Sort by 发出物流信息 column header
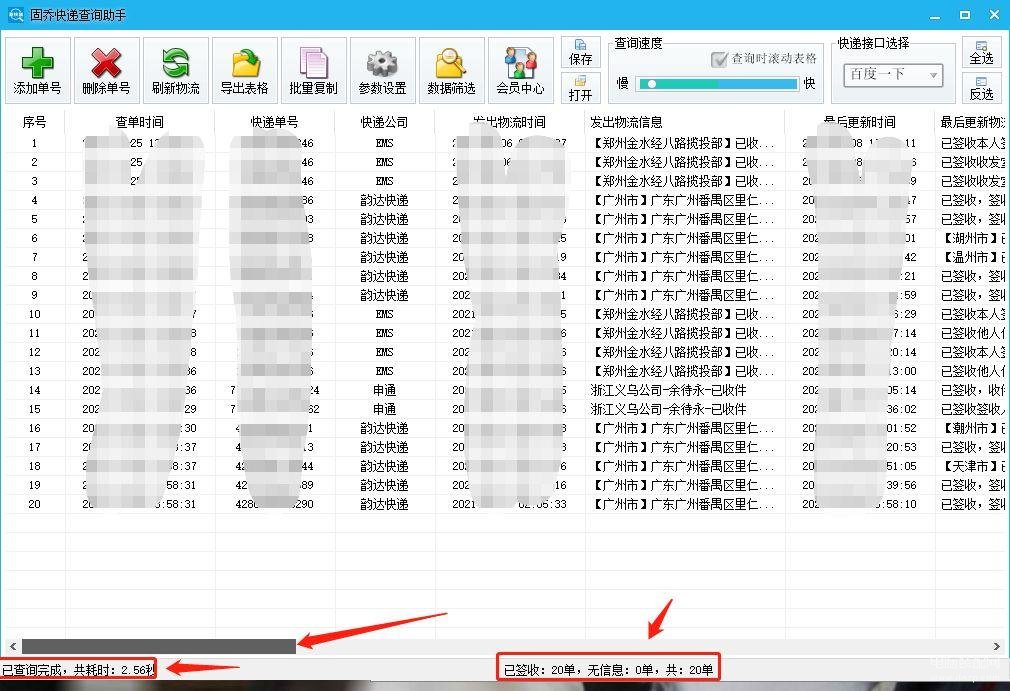This screenshot has height=691, width=1010. click(685, 122)
